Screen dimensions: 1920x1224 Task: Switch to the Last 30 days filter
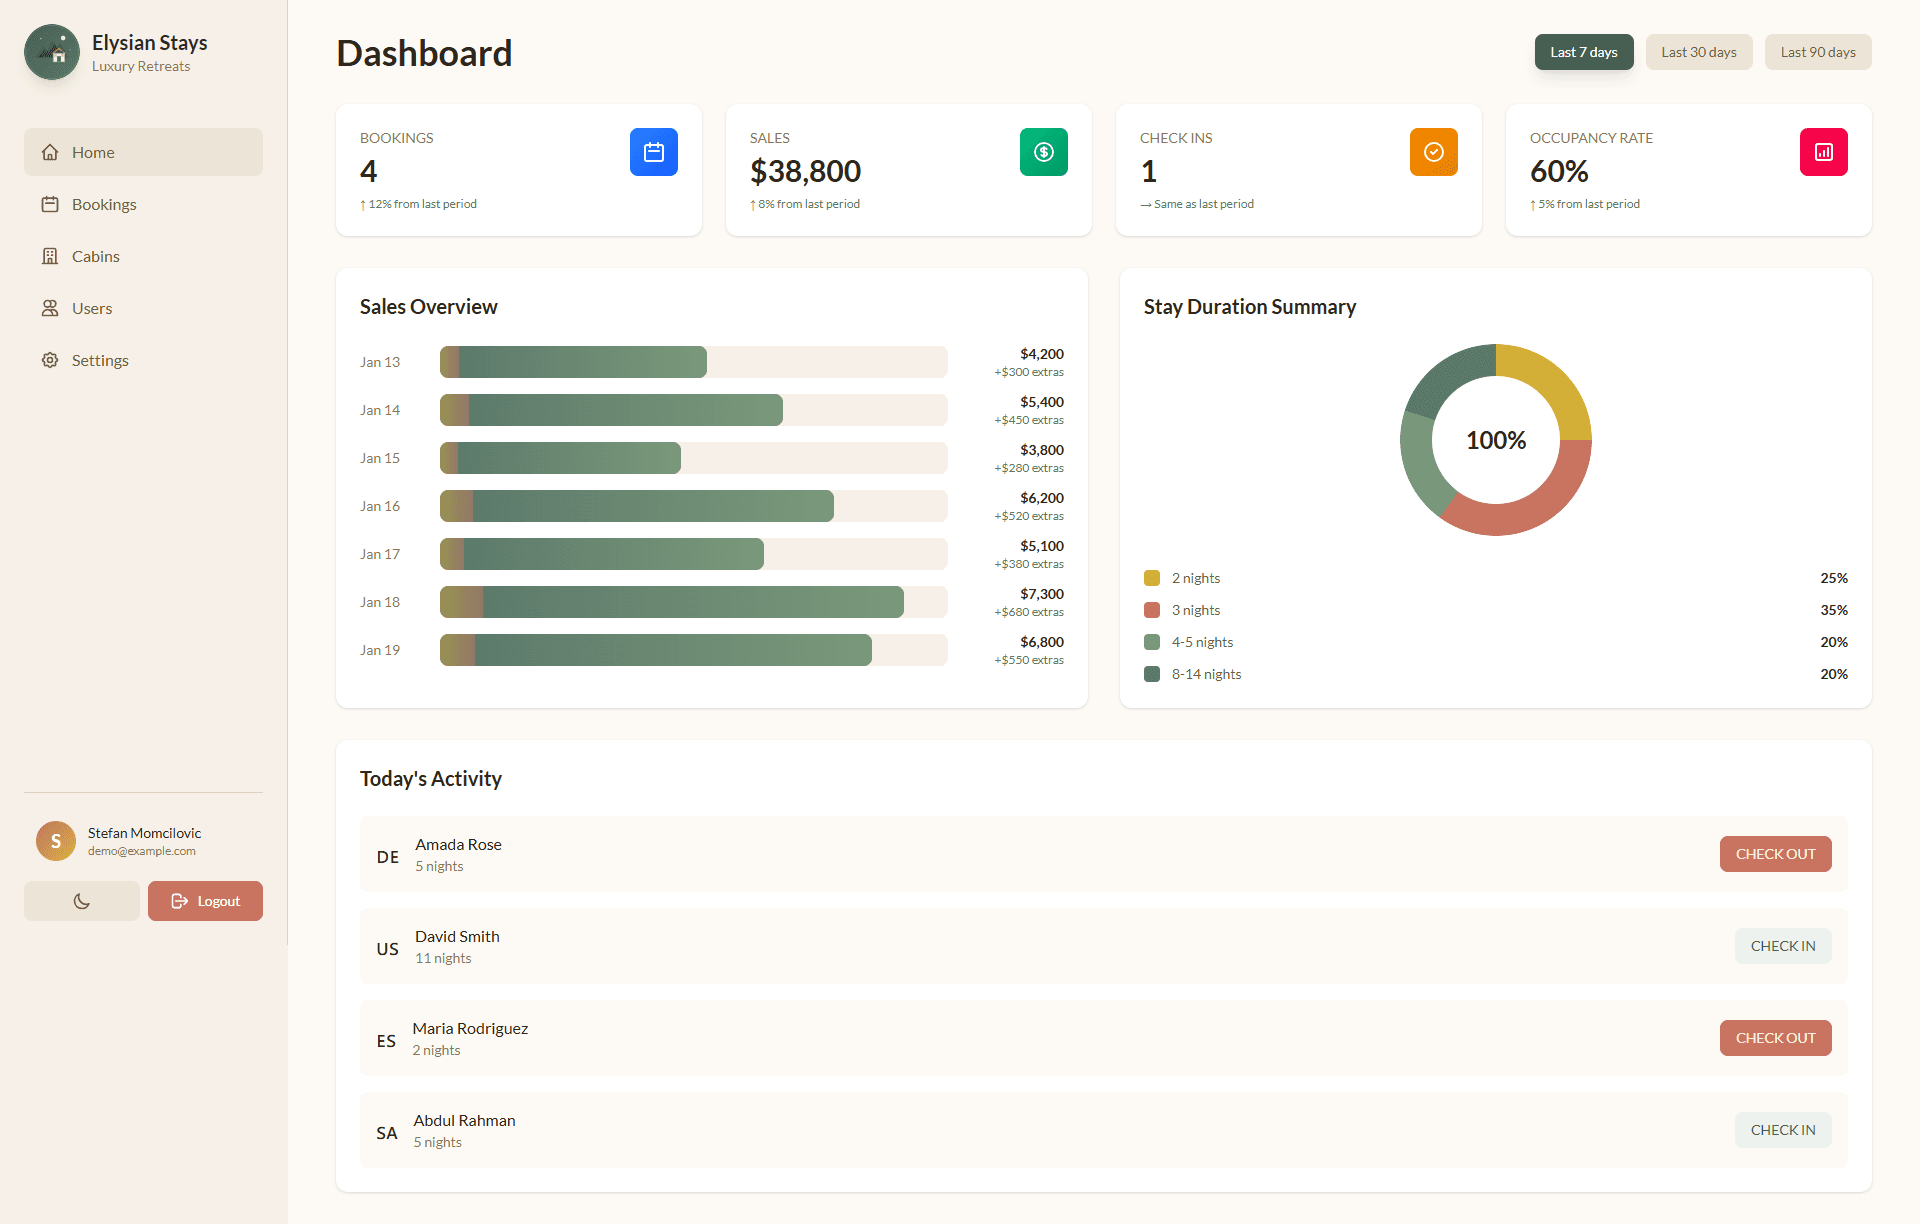(x=1698, y=52)
